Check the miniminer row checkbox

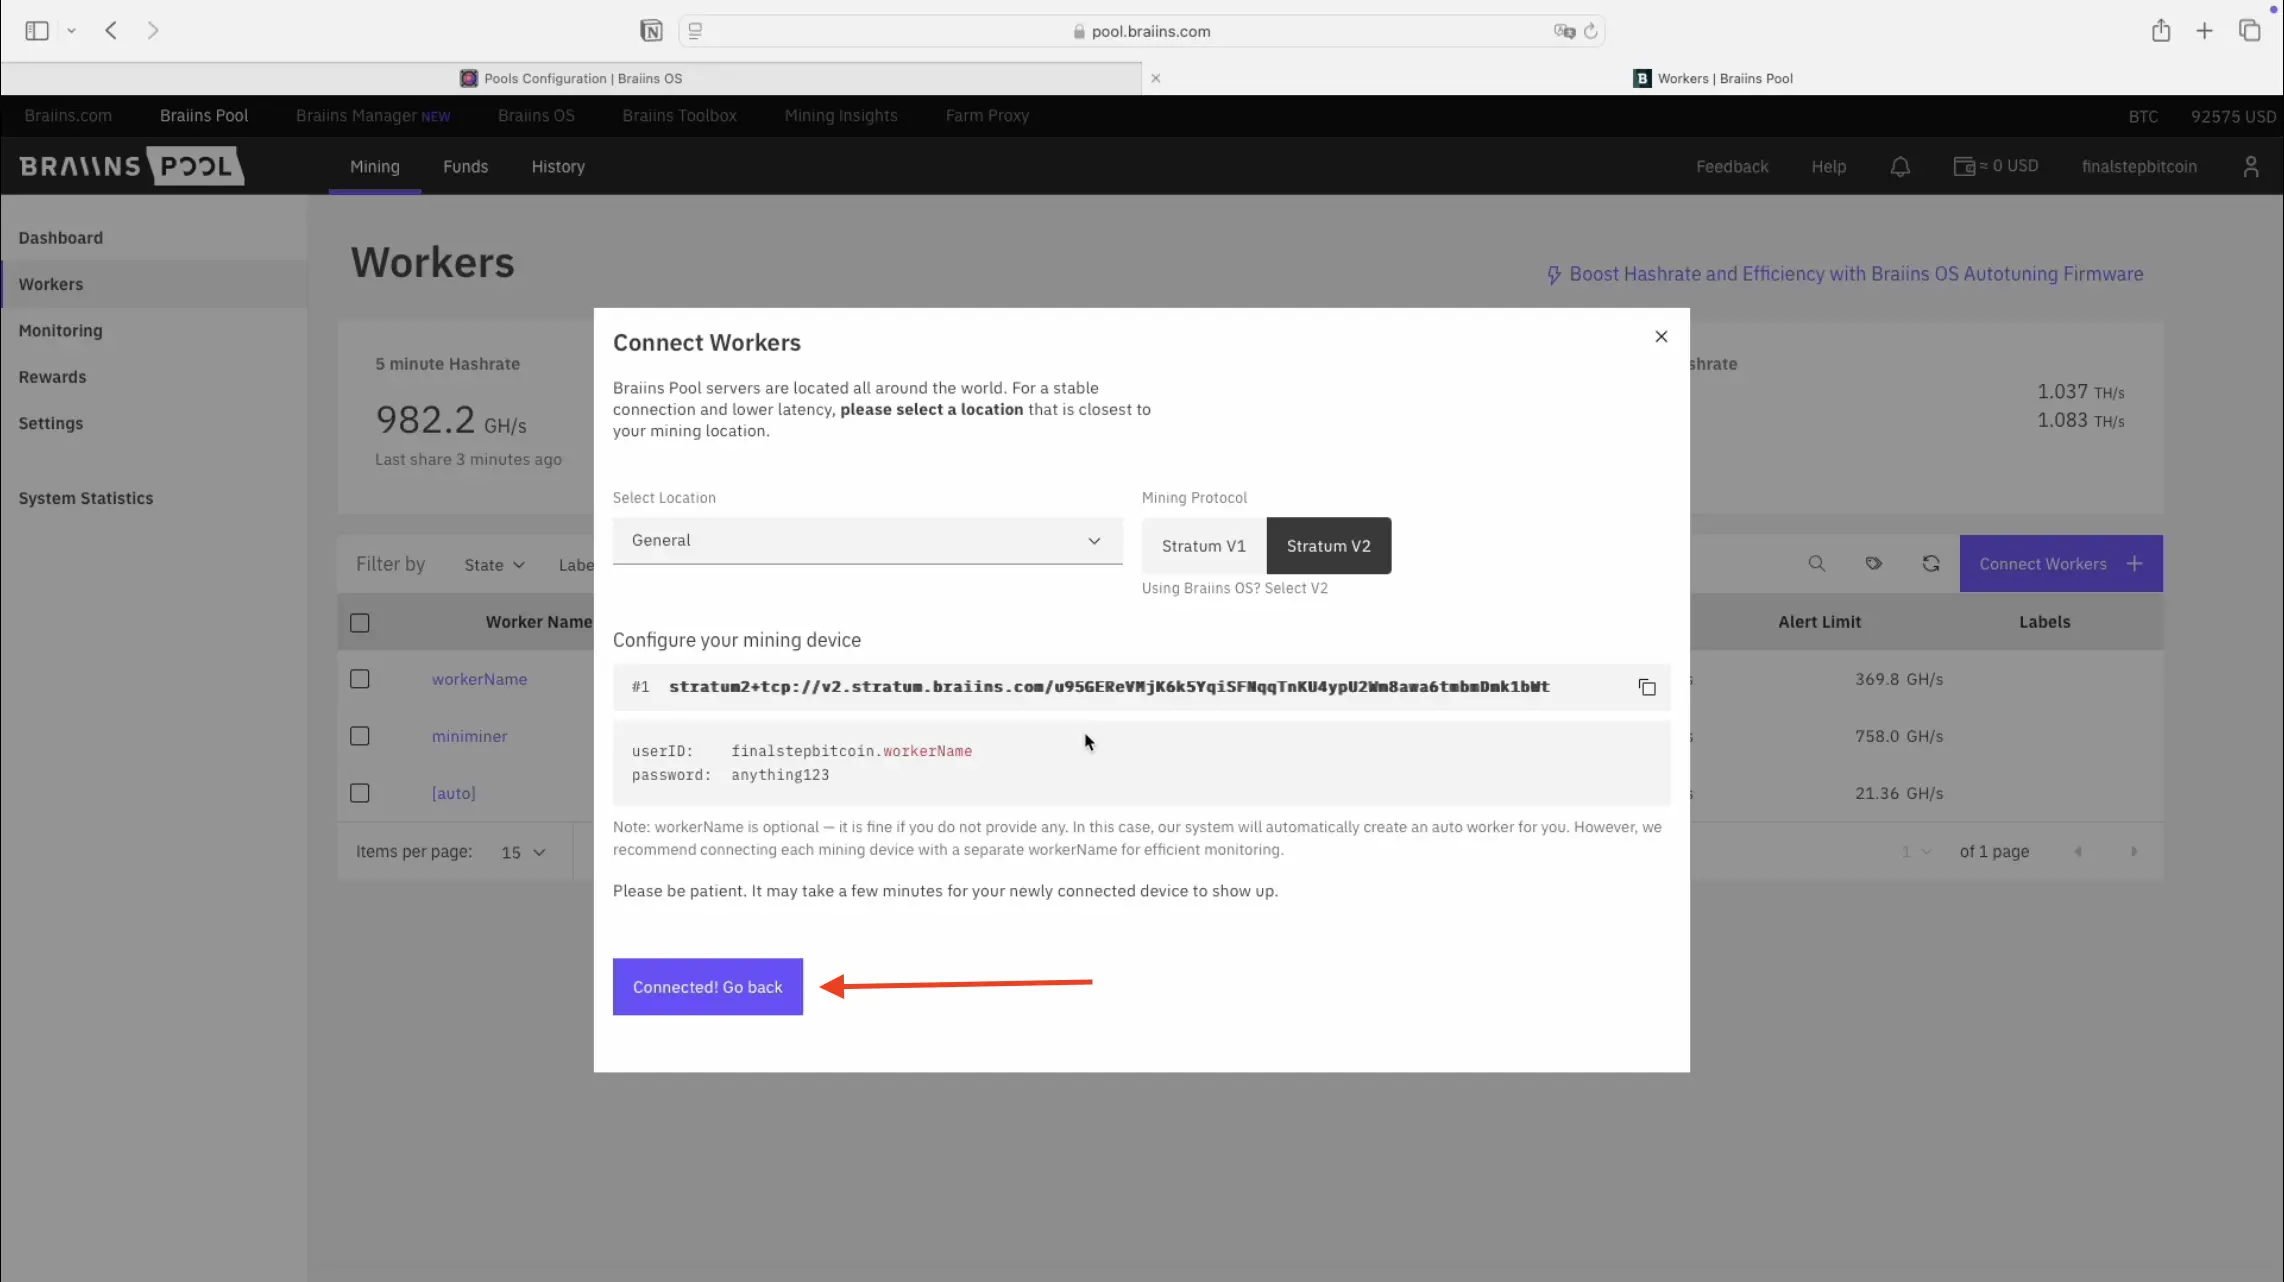(360, 736)
